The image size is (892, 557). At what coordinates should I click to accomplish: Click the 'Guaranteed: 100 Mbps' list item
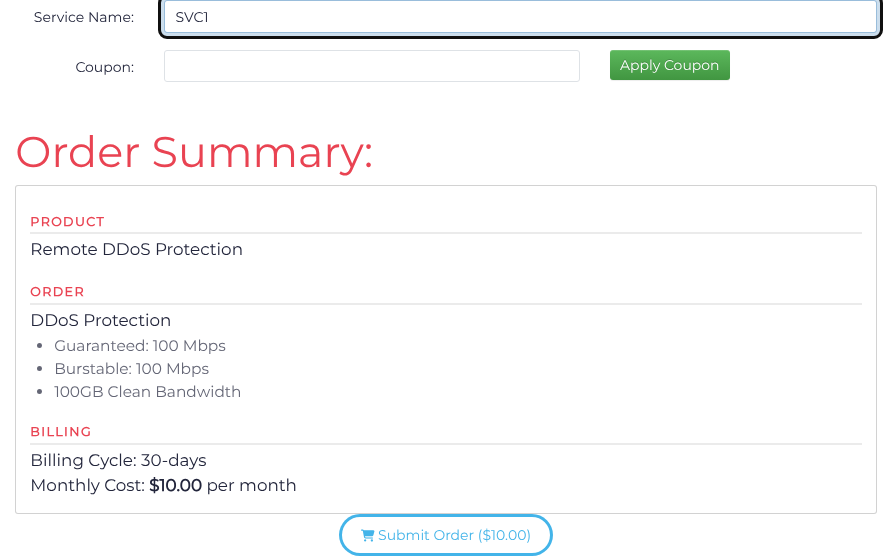pyautogui.click(x=140, y=346)
